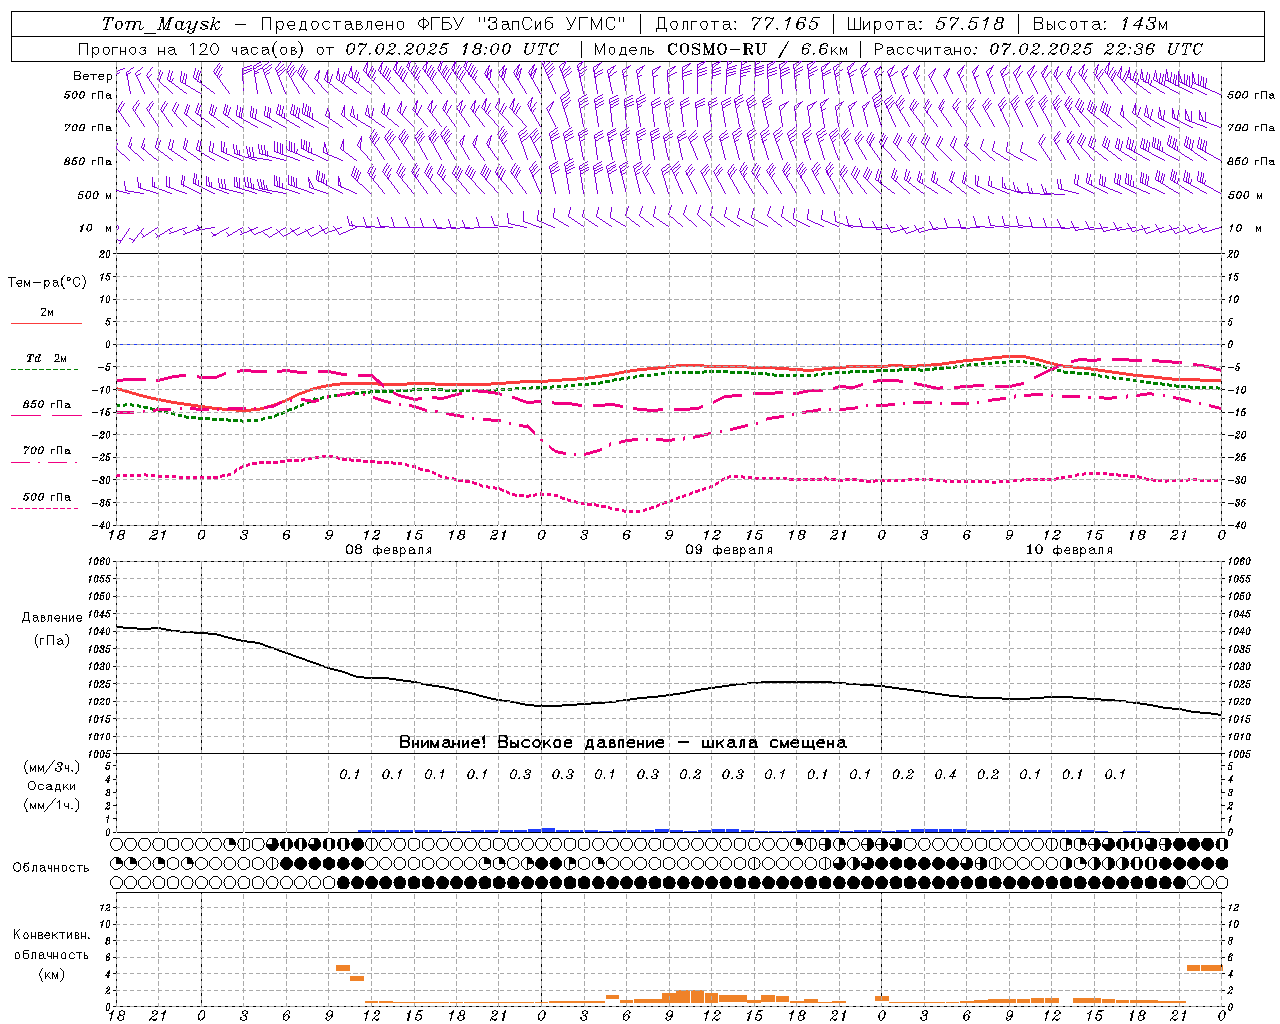Click the Широта: 57.518 latitude value
1280x1024 pixels.
(x=925, y=24)
